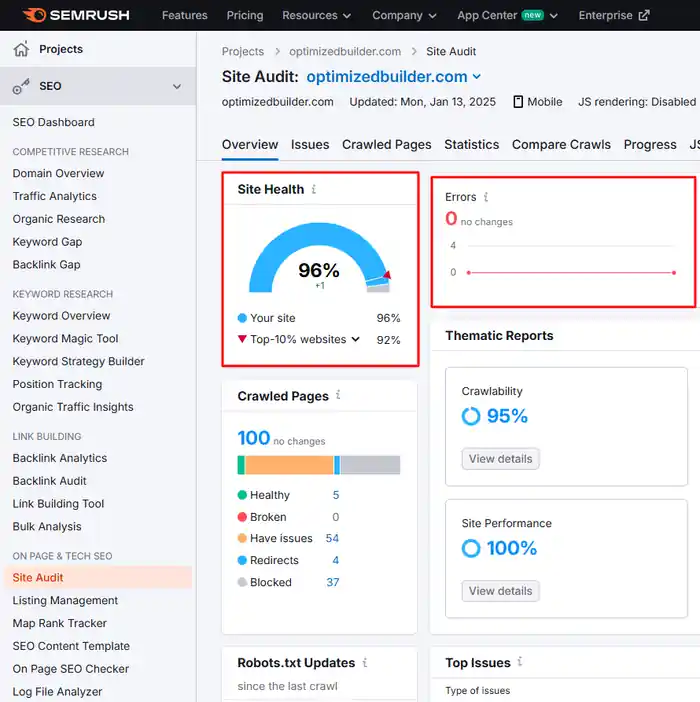Click the SEO key icon
Screen dimensions: 700x702
point(21,86)
